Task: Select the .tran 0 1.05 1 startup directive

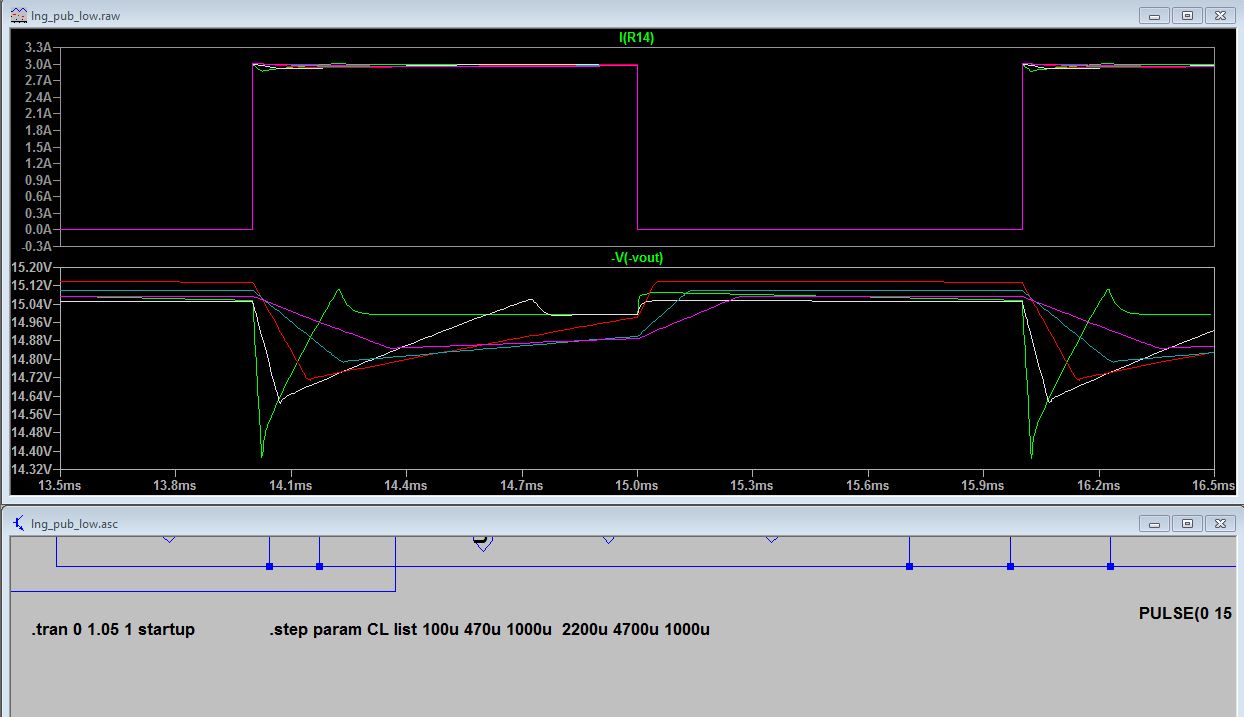Action: point(113,630)
